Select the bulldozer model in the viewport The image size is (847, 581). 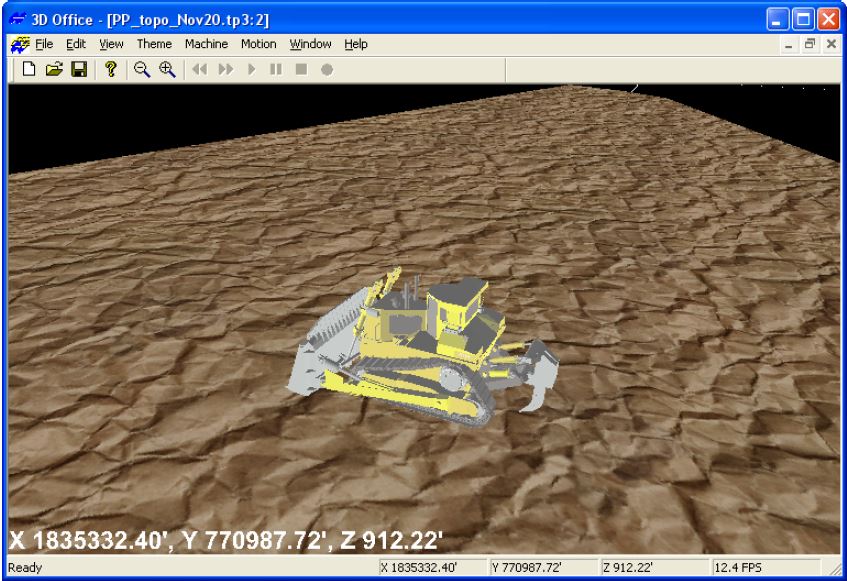421,348
